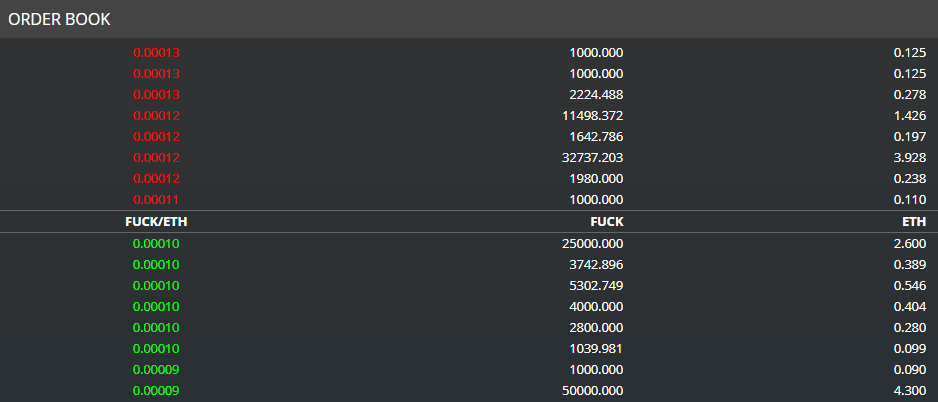
Task: Click the 50000.000 FUCK bid row
Action: coord(469,391)
